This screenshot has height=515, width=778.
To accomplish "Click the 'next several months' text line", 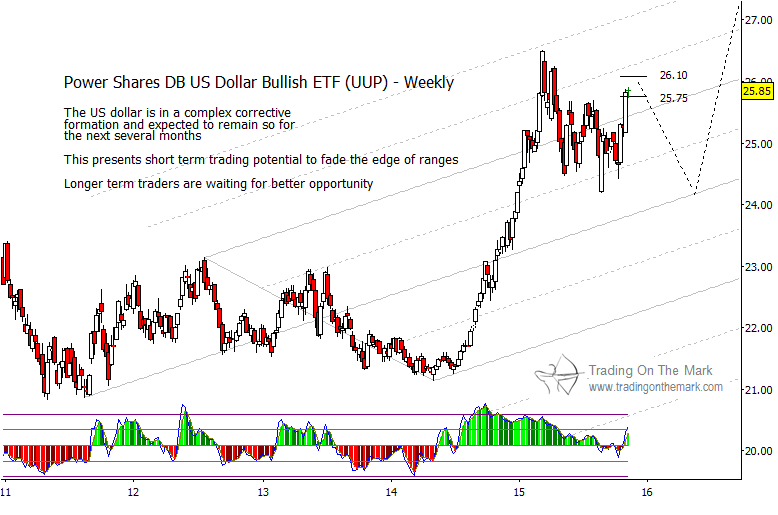I will (132, 136).
